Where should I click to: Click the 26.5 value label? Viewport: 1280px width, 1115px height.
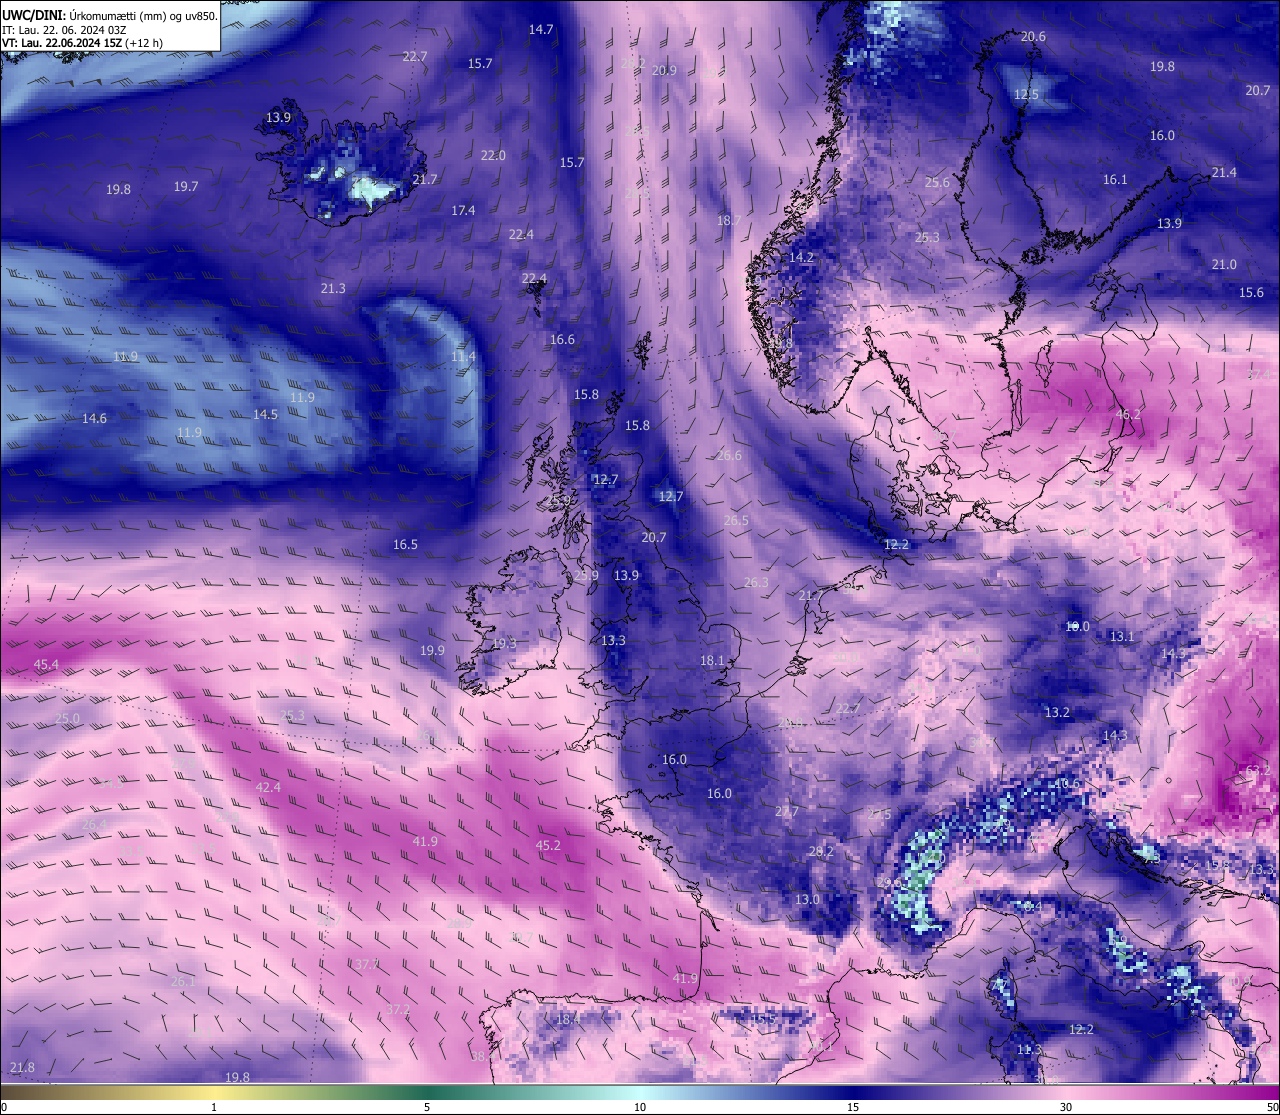736,521
